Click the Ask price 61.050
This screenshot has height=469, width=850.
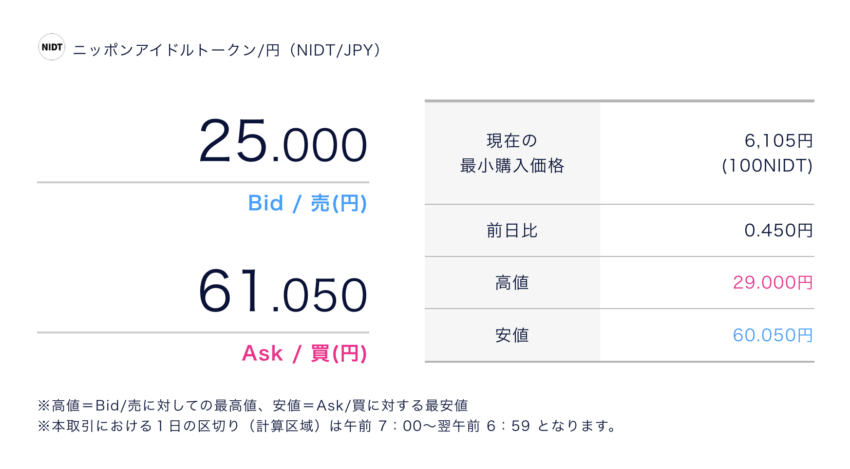tap(282, 291)
